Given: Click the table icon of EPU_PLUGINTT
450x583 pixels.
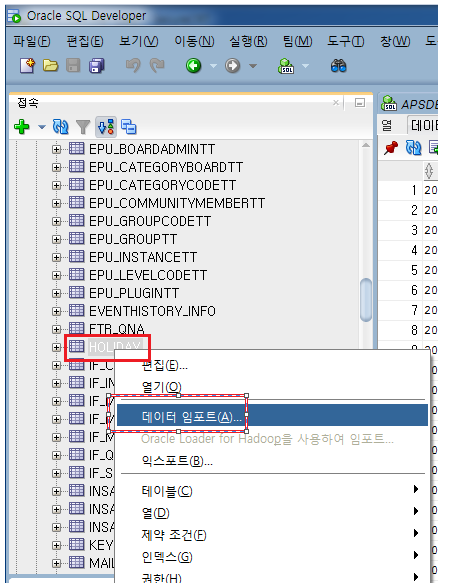Looking at the screenshot, I should 77,292.
